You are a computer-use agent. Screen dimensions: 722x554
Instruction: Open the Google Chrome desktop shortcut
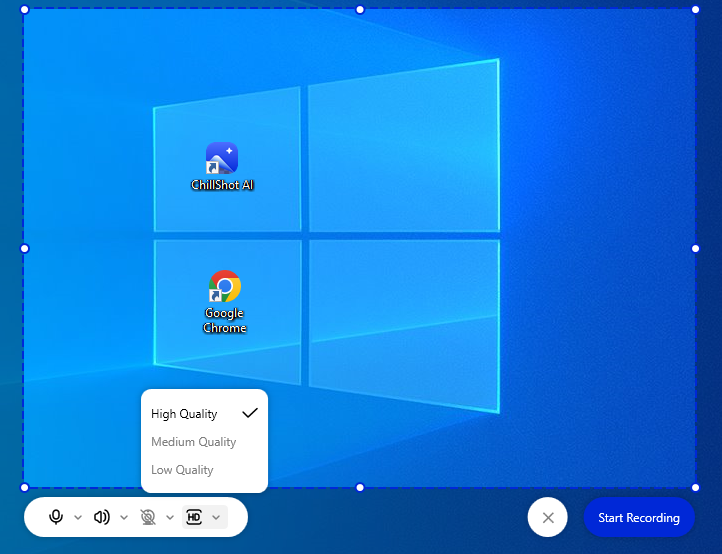[225, 302]
